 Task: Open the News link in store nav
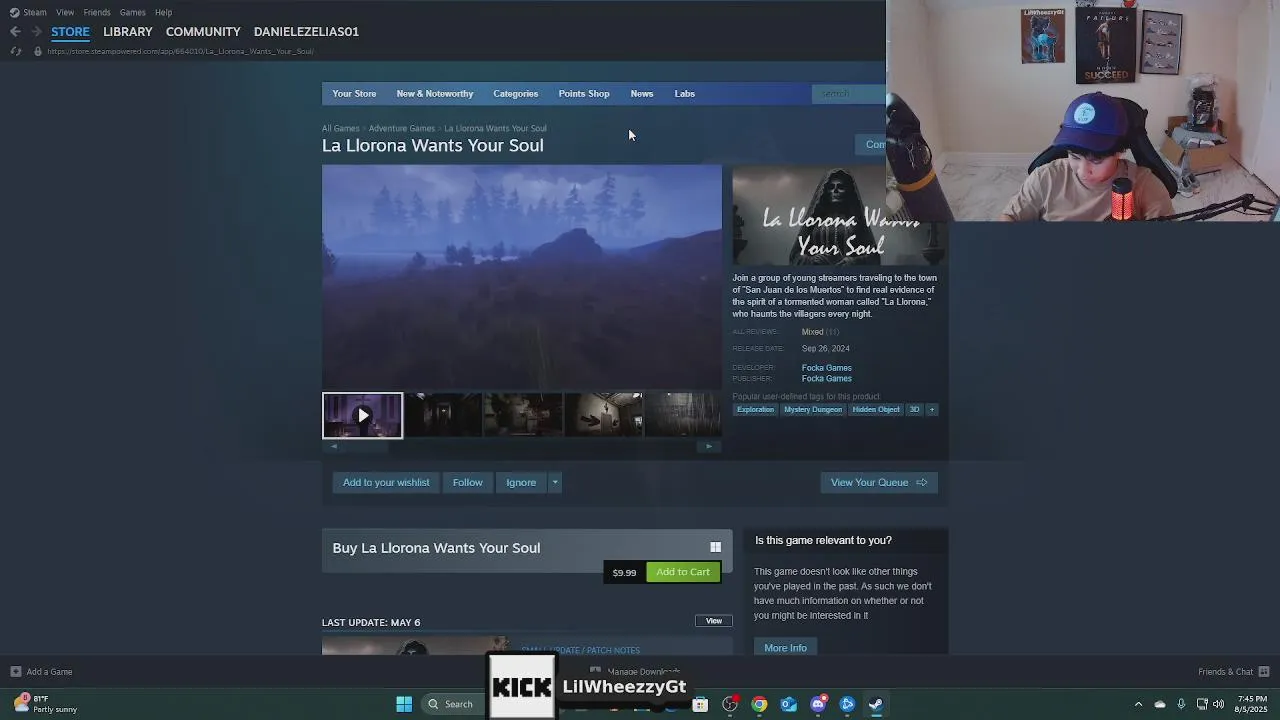(642, 94)
